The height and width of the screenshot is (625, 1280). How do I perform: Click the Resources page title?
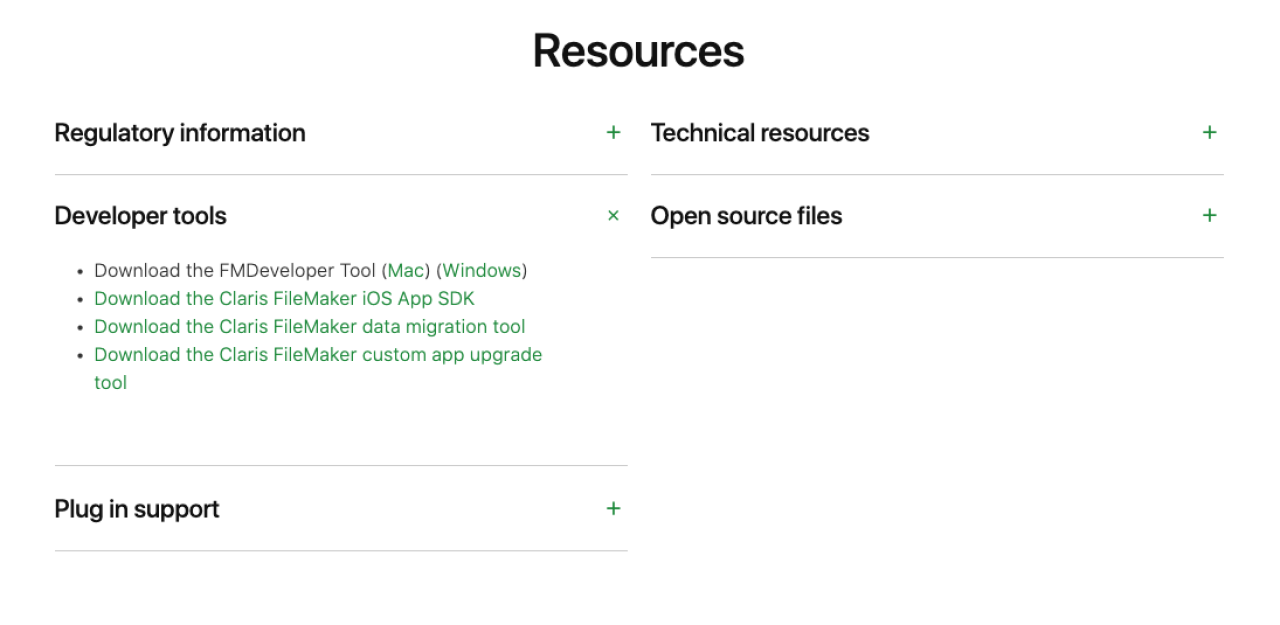point(639,50)
